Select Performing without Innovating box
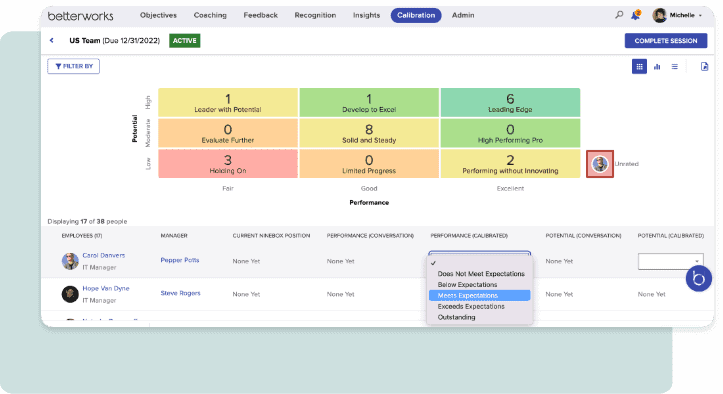 510,163
